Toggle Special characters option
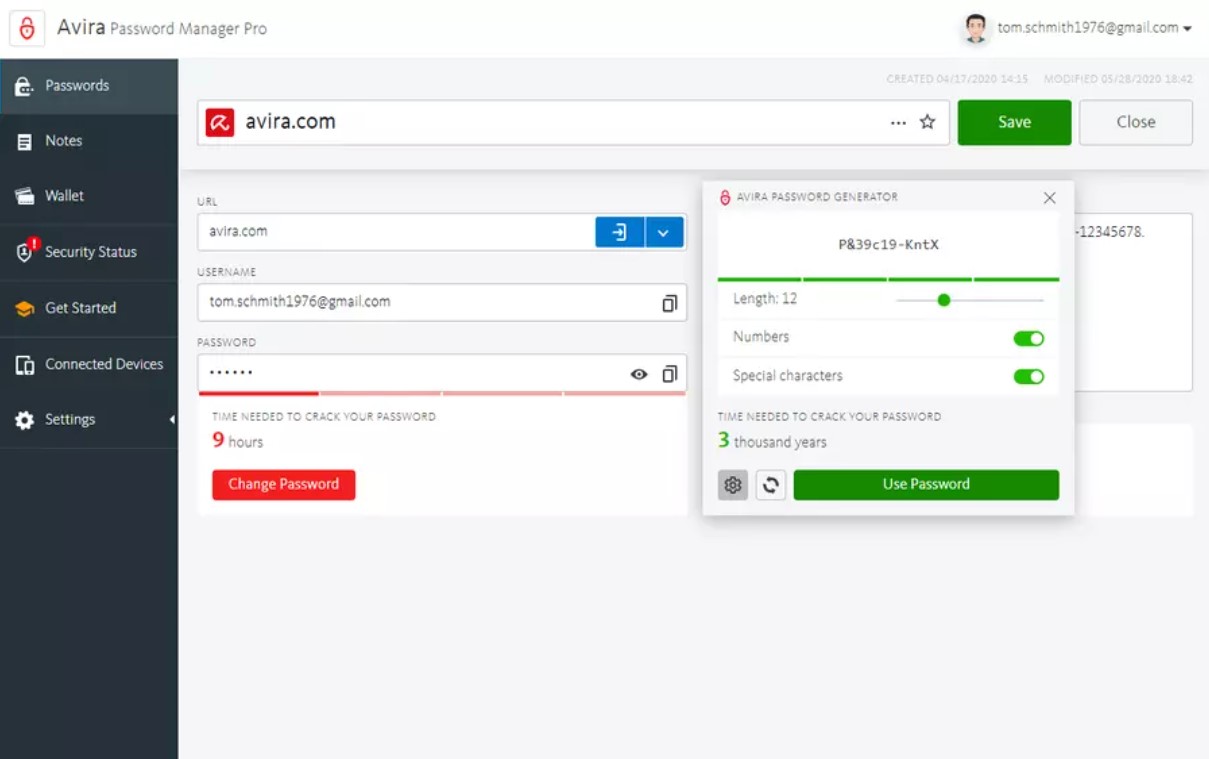Screen dimensions: 1209x759 [1029, 377]
